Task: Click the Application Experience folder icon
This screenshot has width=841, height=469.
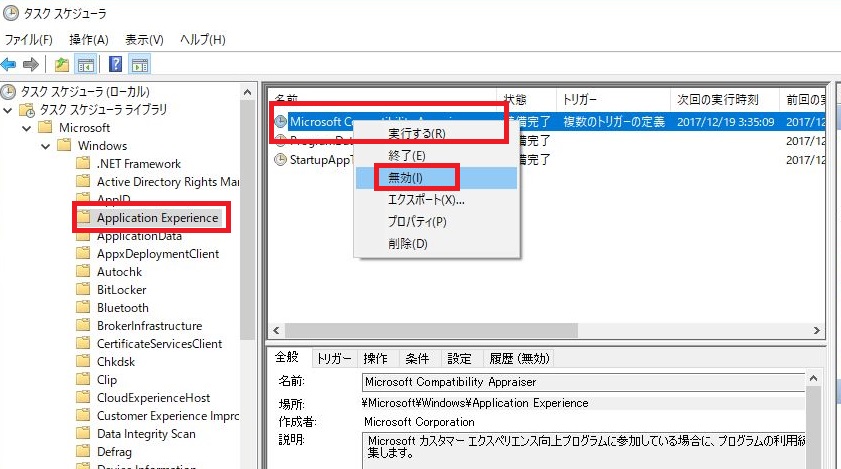Action: (83, 217)
